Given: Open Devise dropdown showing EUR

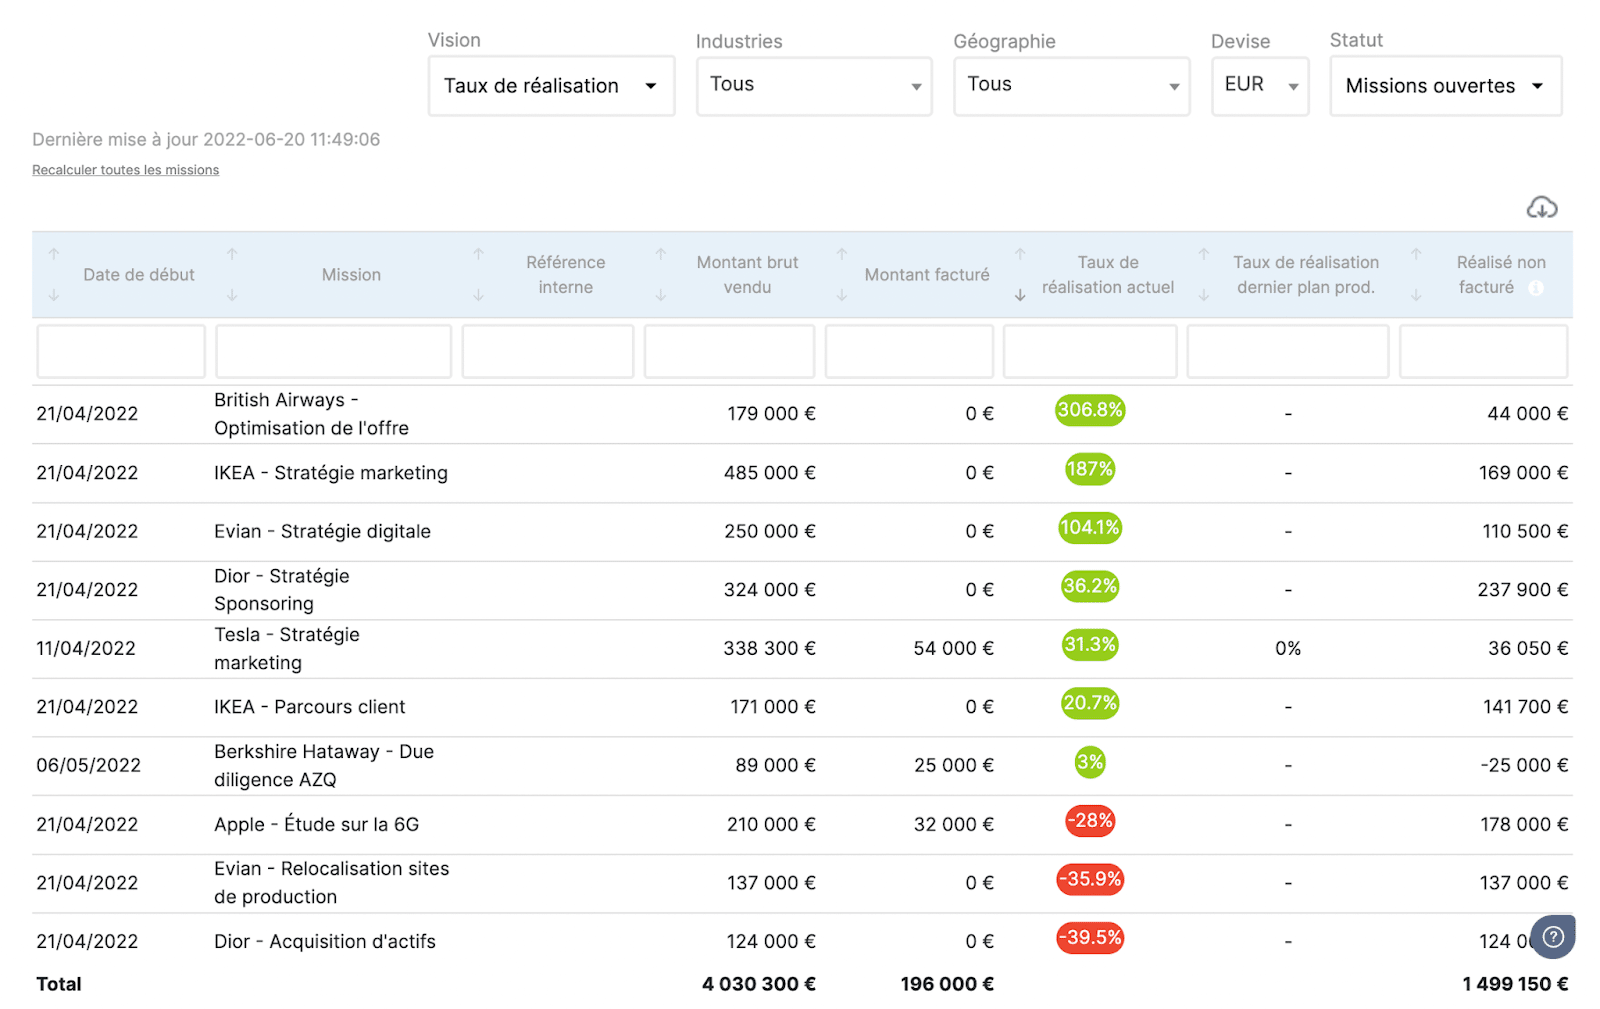Looking at the screenshot, I should (1260, 86).
